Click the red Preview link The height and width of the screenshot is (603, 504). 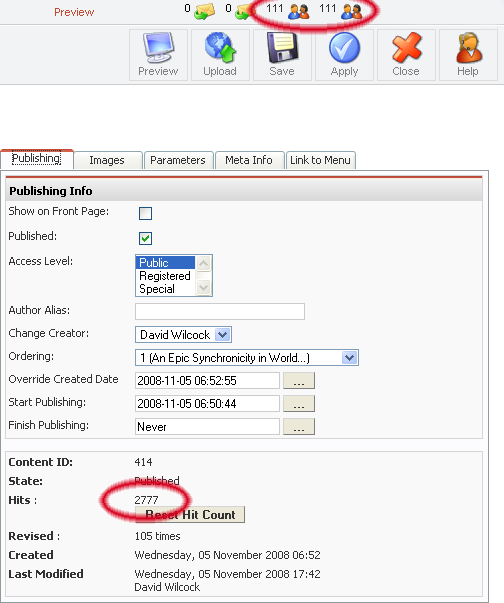point(74,12)
